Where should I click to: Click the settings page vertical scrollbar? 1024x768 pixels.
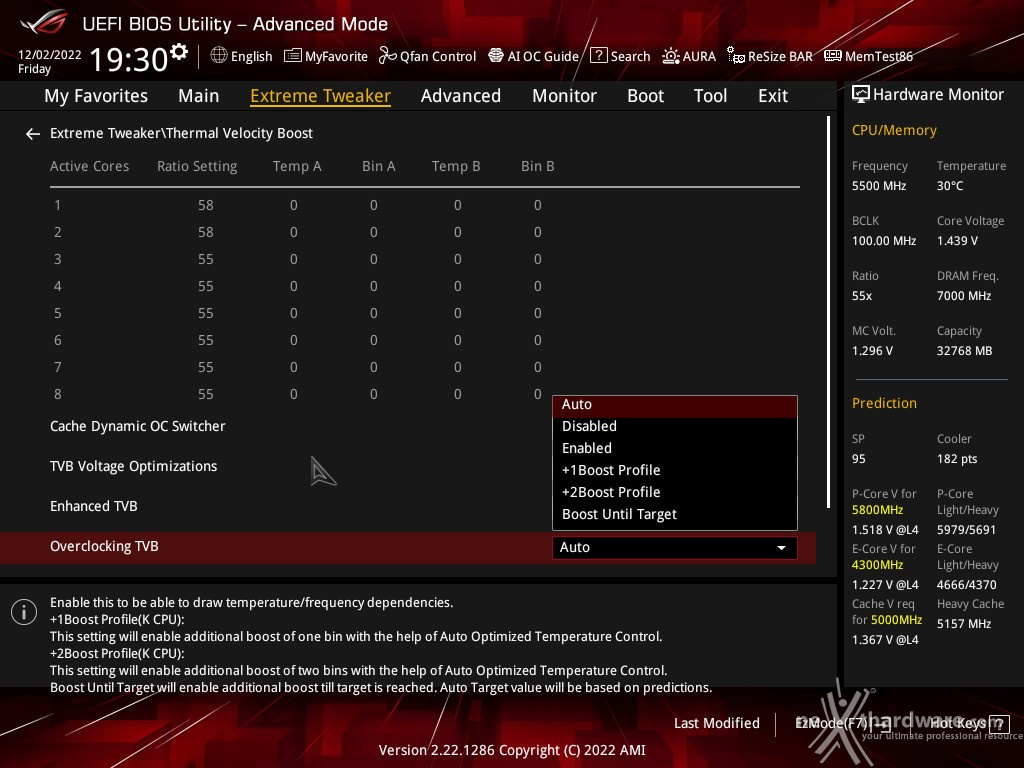tap(829, 312)
